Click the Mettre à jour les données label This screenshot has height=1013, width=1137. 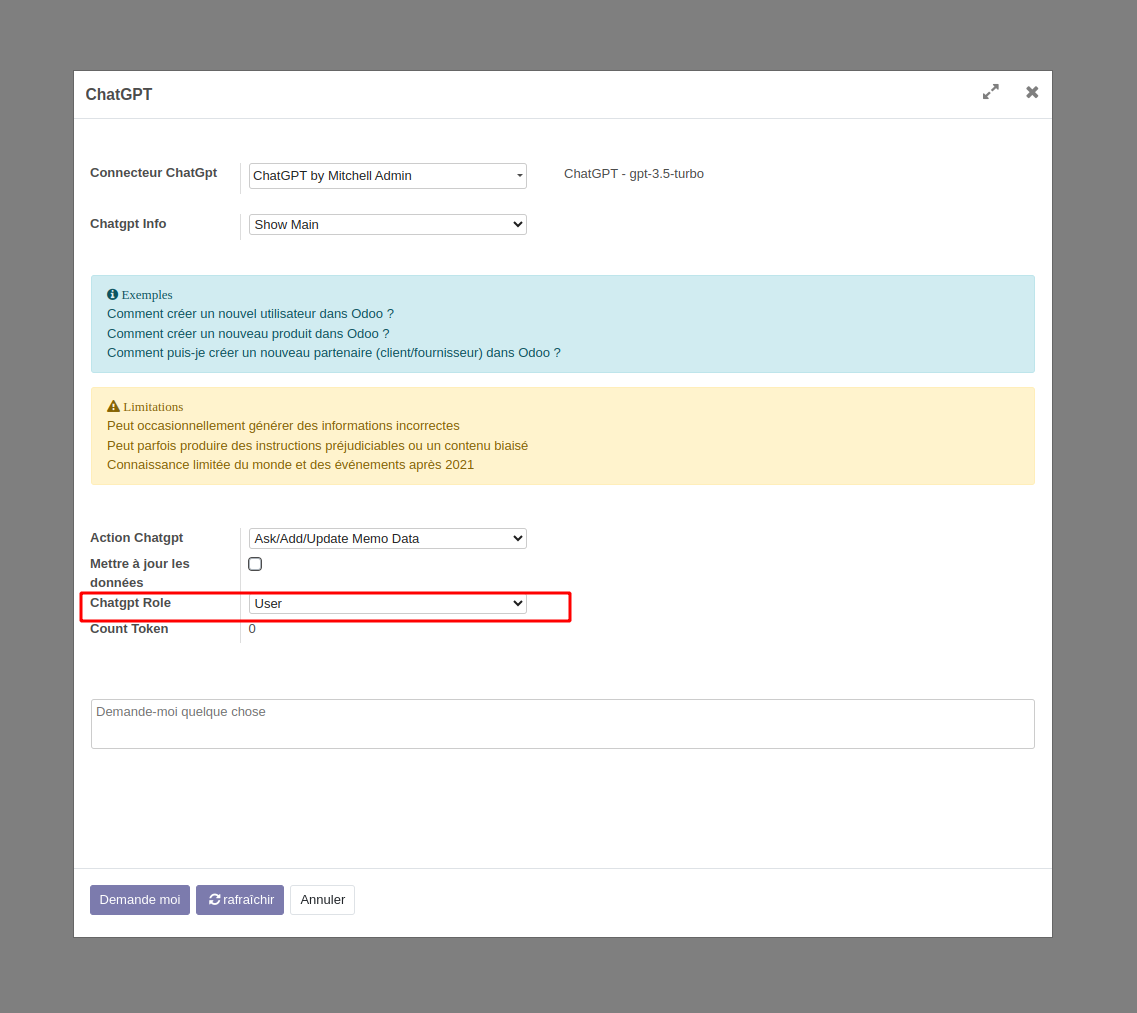pos(140,573)
